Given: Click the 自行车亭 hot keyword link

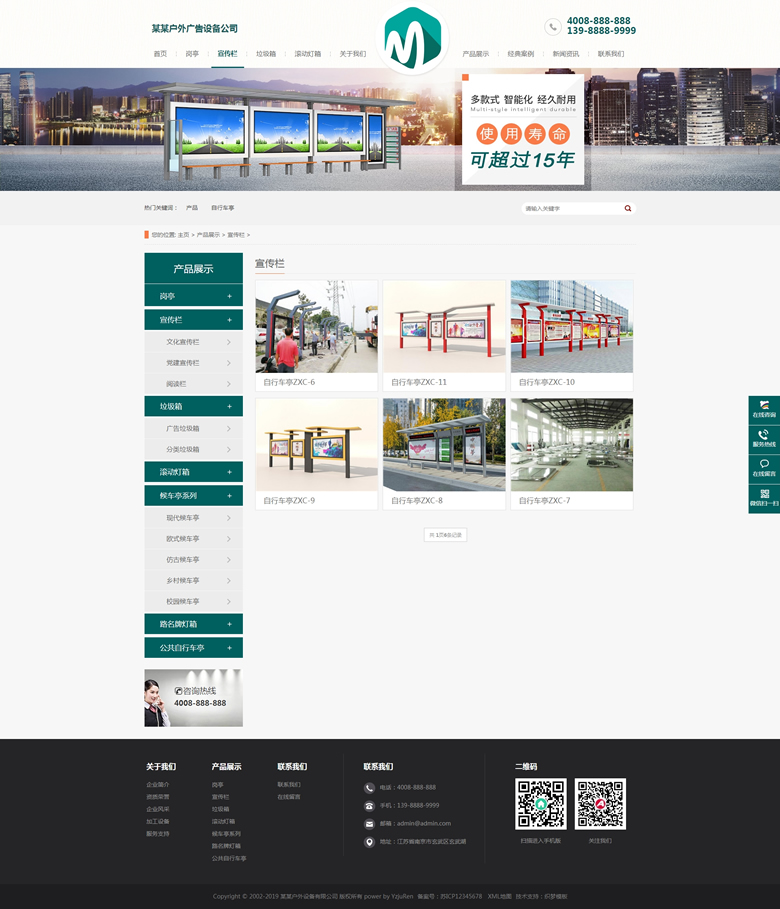Looking at the screenshot, I should pos(222,208).
